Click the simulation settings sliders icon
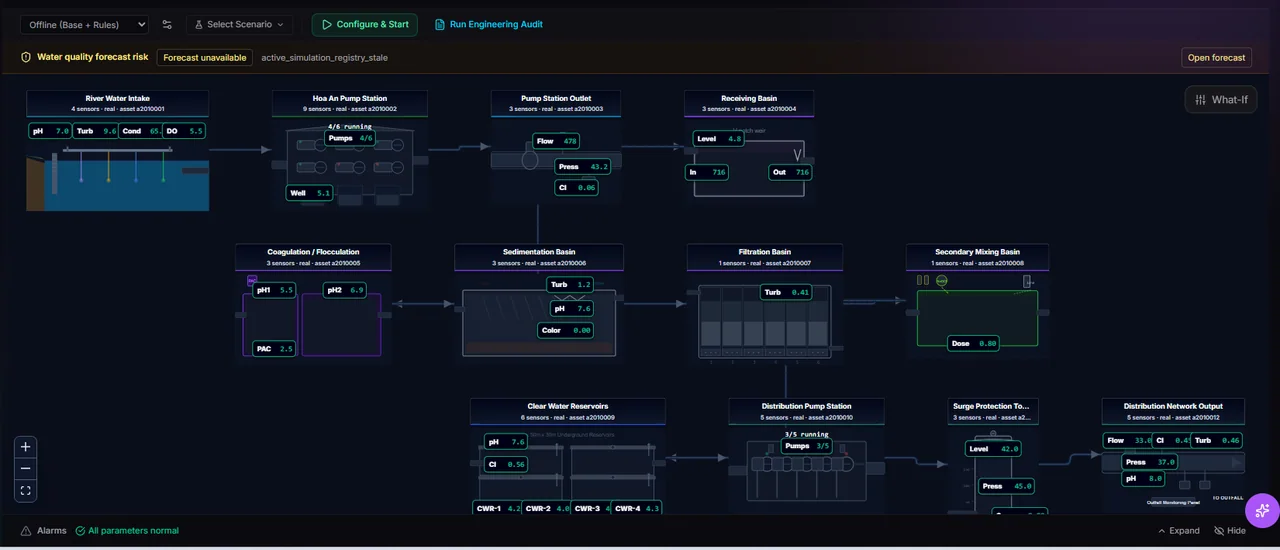Image resolution: width=1280 pixels, height=550 pixels. [167, 24]
